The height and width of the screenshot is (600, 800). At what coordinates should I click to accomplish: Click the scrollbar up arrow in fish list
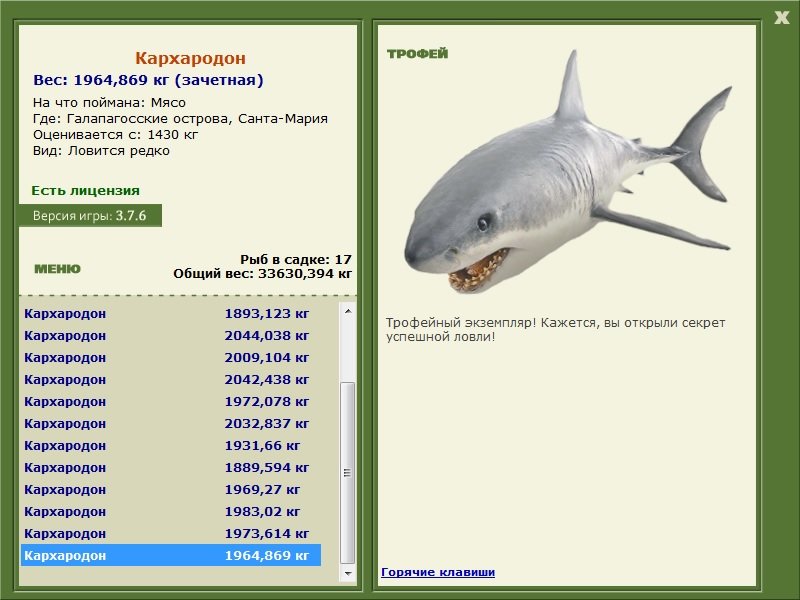tap(348, 311)
